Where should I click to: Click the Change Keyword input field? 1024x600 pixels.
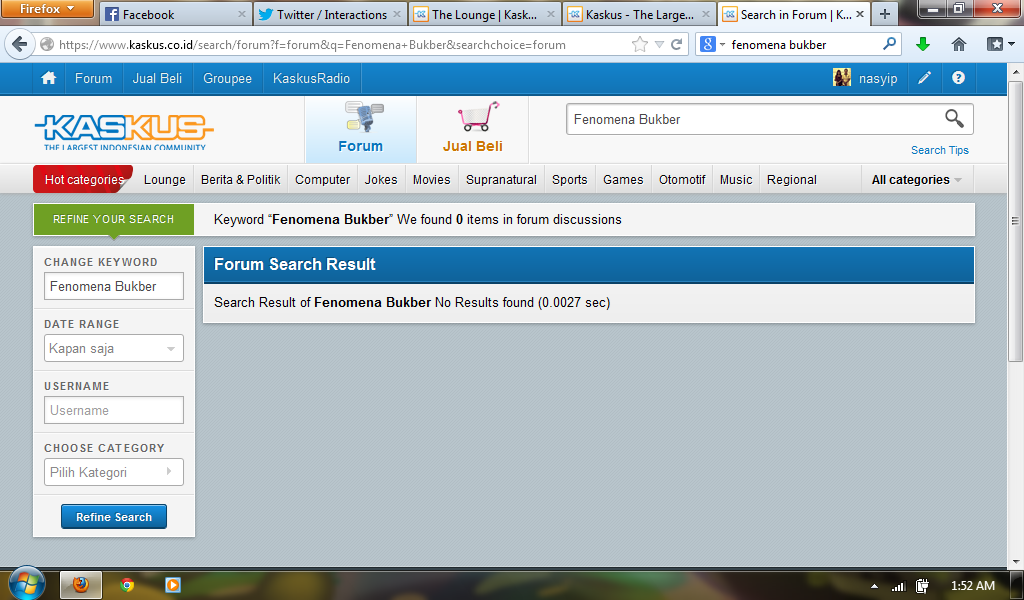click(x=114, y=286)
